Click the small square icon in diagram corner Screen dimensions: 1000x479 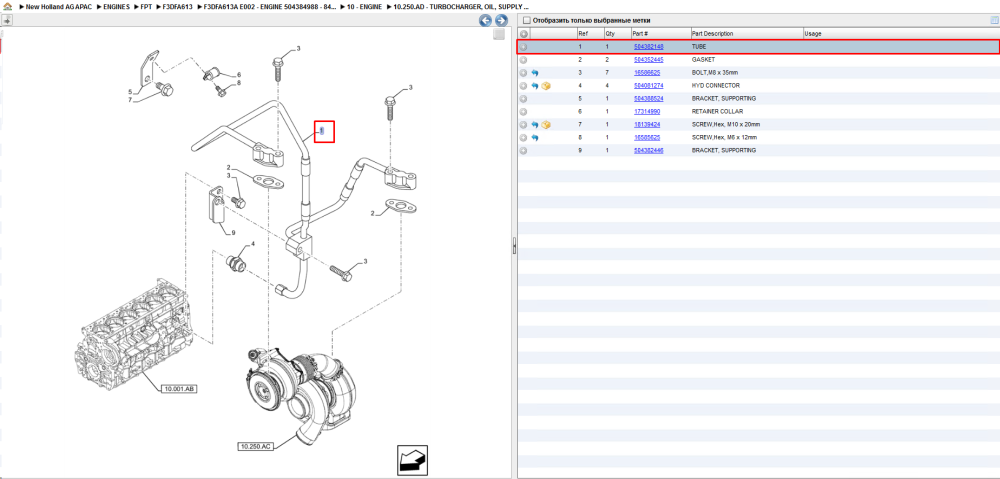[499, 34]
